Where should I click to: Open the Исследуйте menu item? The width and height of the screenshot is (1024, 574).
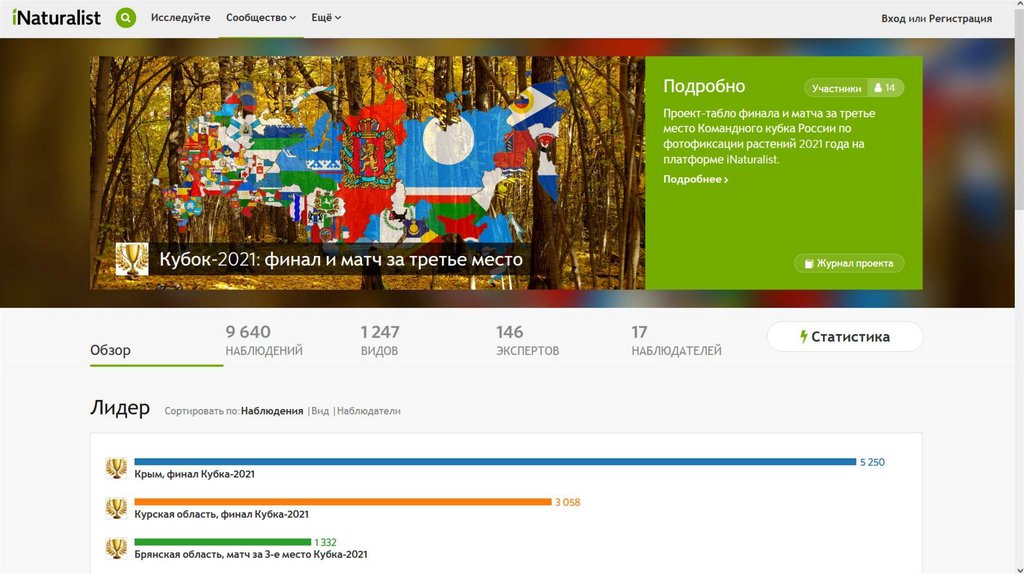pos(180,18)
